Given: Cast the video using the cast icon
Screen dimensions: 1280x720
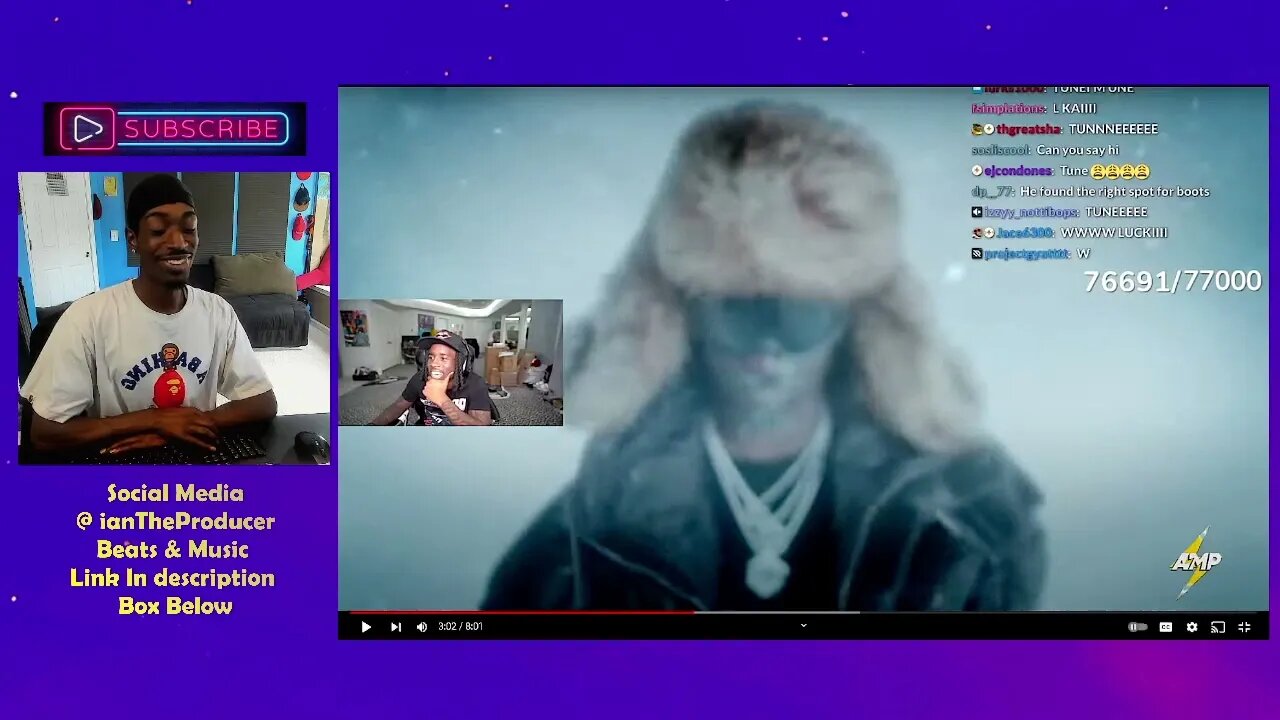Looking at the screenshot, I should click(x=1218, y=627).
